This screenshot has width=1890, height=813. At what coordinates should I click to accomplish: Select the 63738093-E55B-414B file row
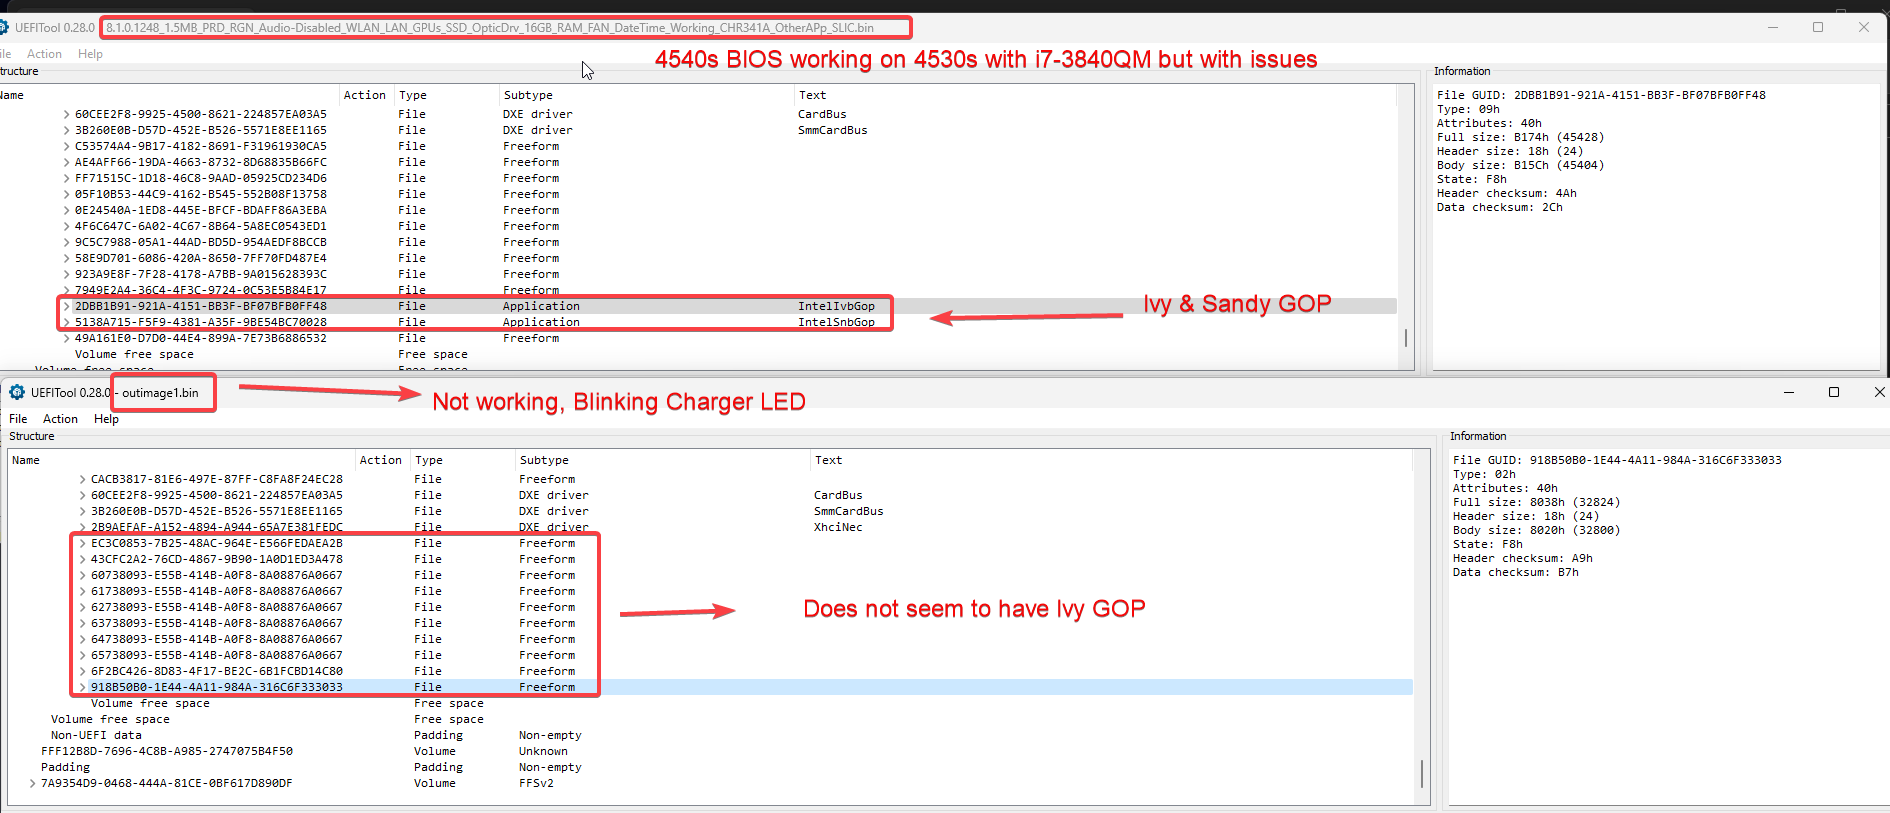point(710,623)
